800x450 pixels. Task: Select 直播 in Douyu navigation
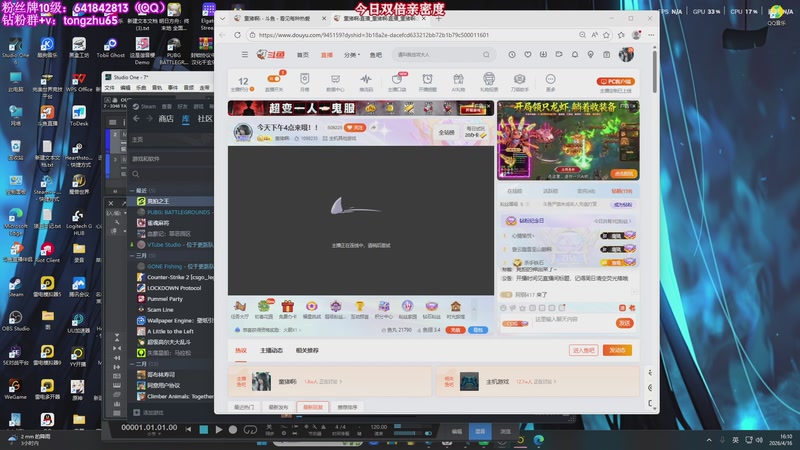click(x=327, y=55)
